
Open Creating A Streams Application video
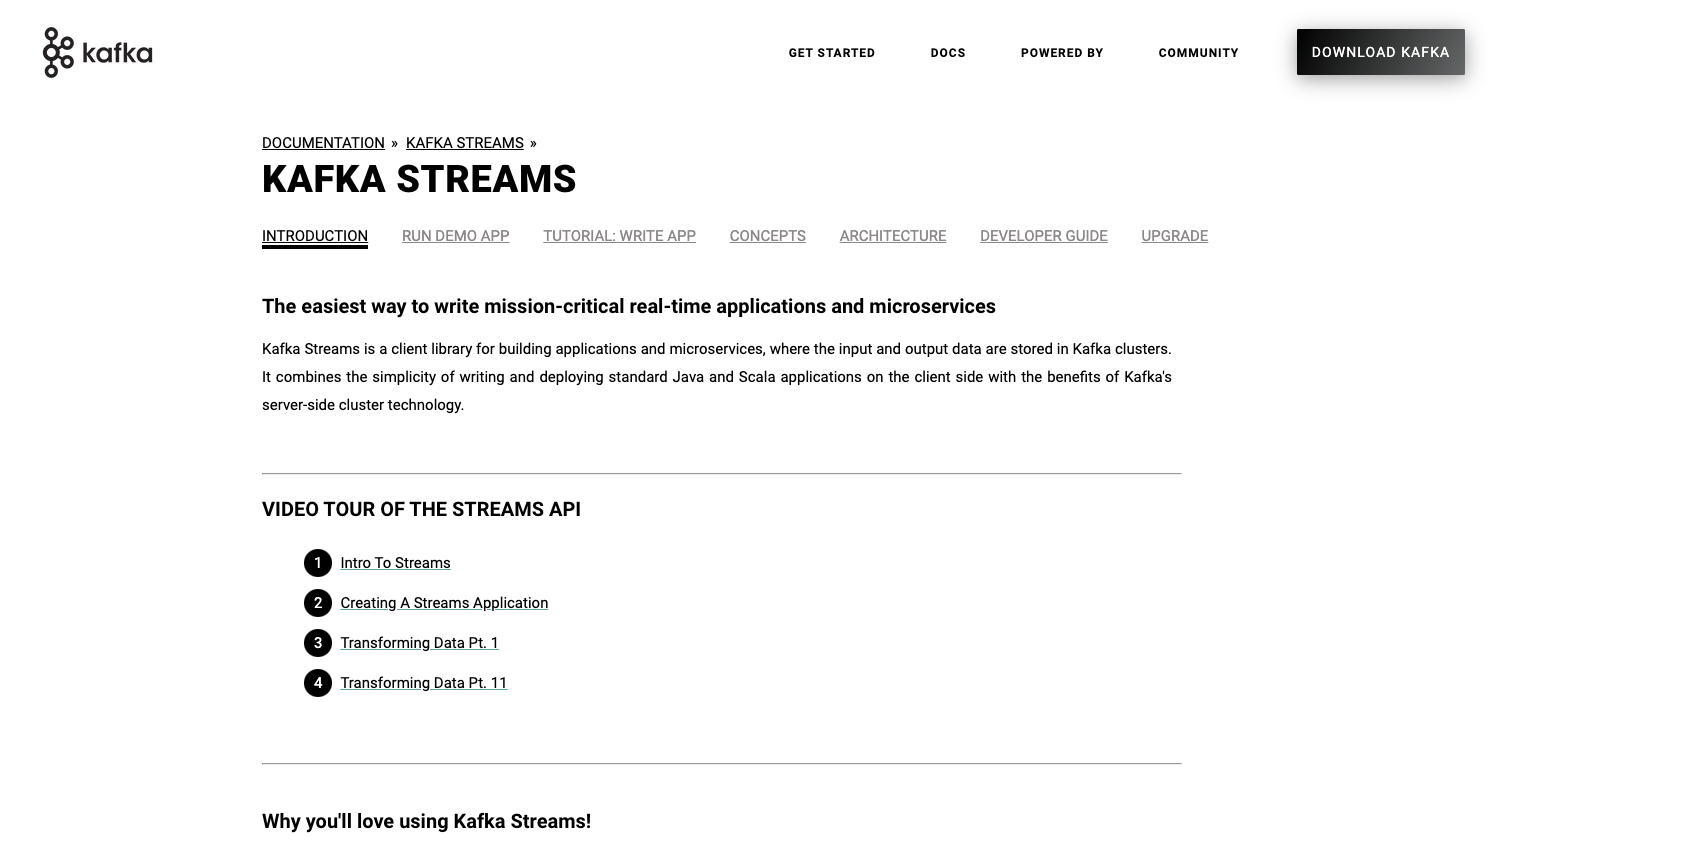pos(444,603)
